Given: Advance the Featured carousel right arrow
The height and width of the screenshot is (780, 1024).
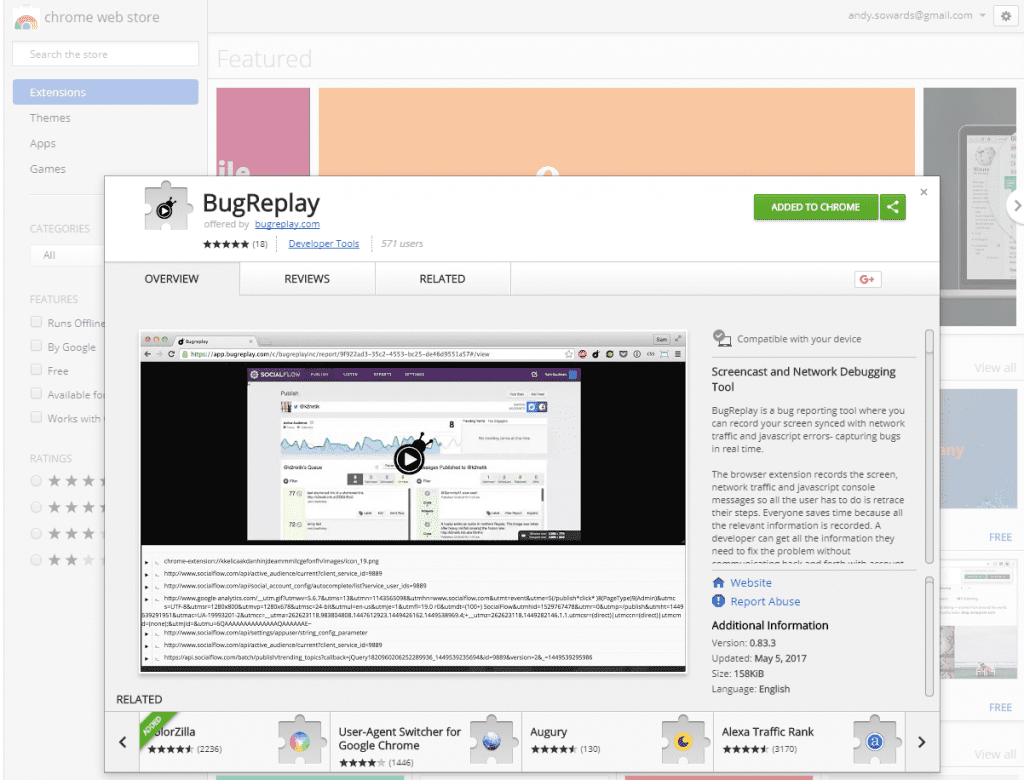Looking at the screenshot, I should pyautogui.click(x=1015, y=205).
